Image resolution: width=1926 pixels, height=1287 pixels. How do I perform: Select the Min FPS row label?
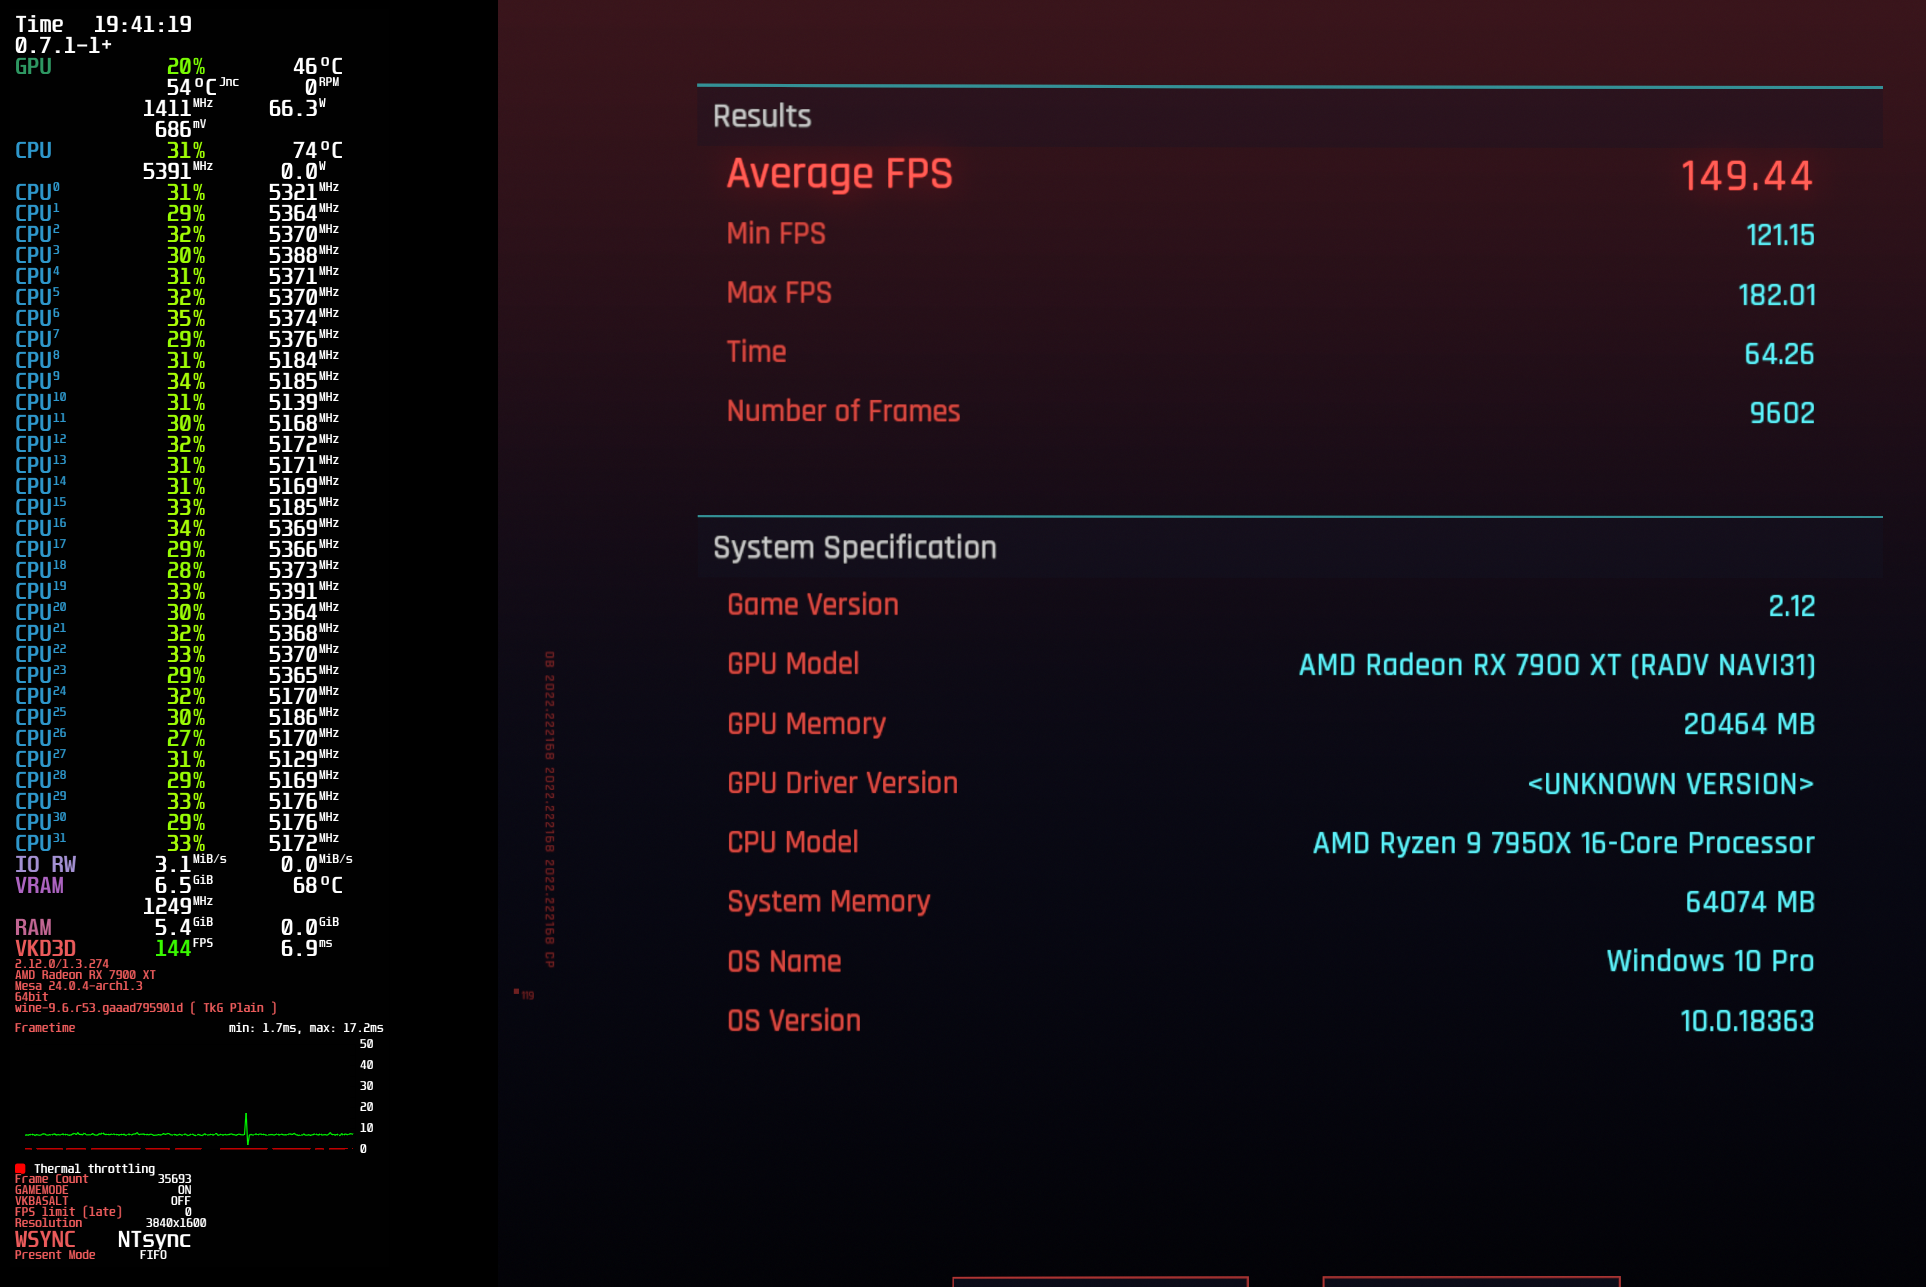tap(776, 234)
